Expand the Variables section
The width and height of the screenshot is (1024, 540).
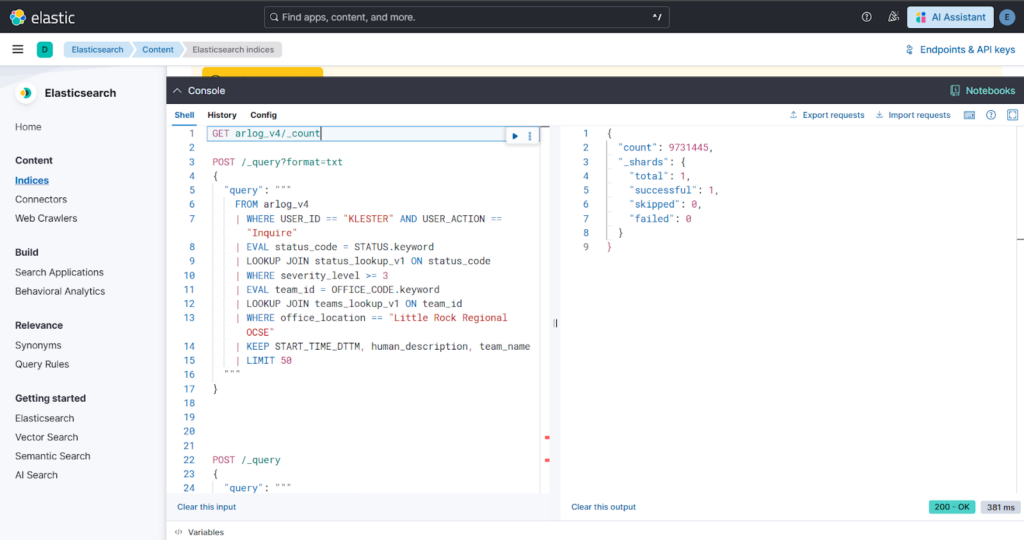(200, 532)
